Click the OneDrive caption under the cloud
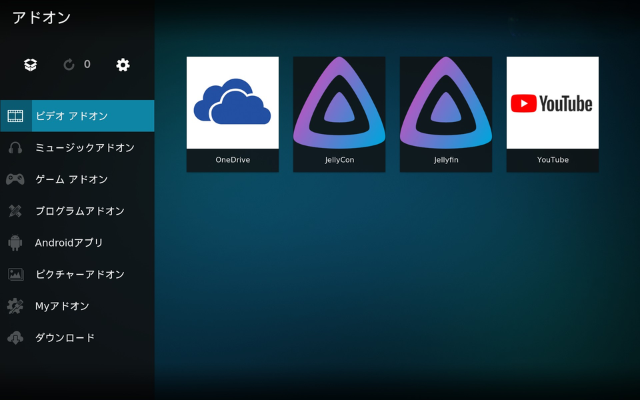Screen dimensions: 640x400 tap(232, 160)
